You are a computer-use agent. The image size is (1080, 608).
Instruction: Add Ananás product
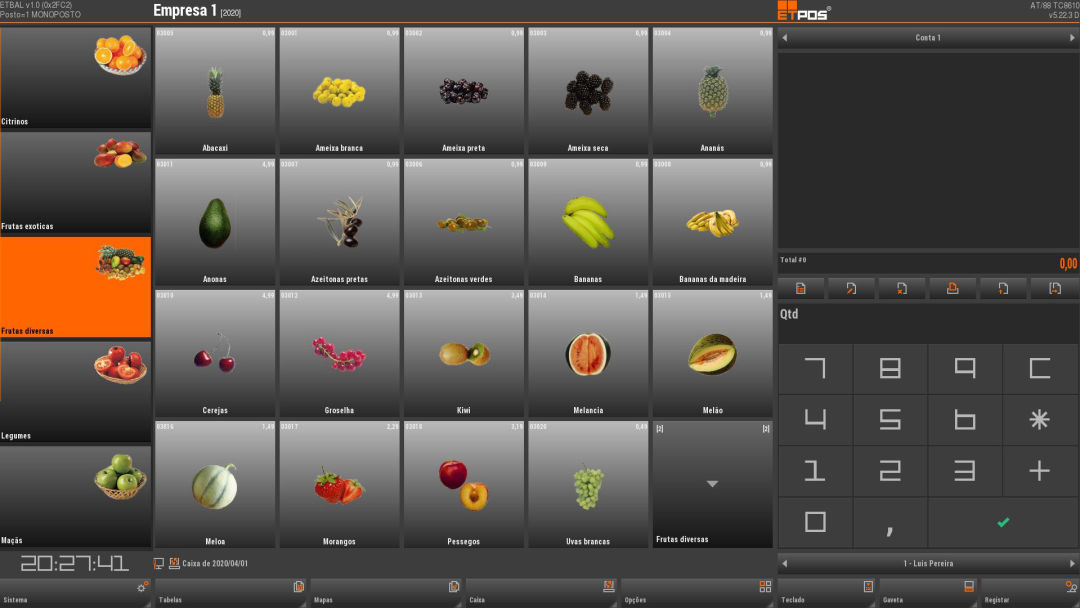(x=712, y=91)
